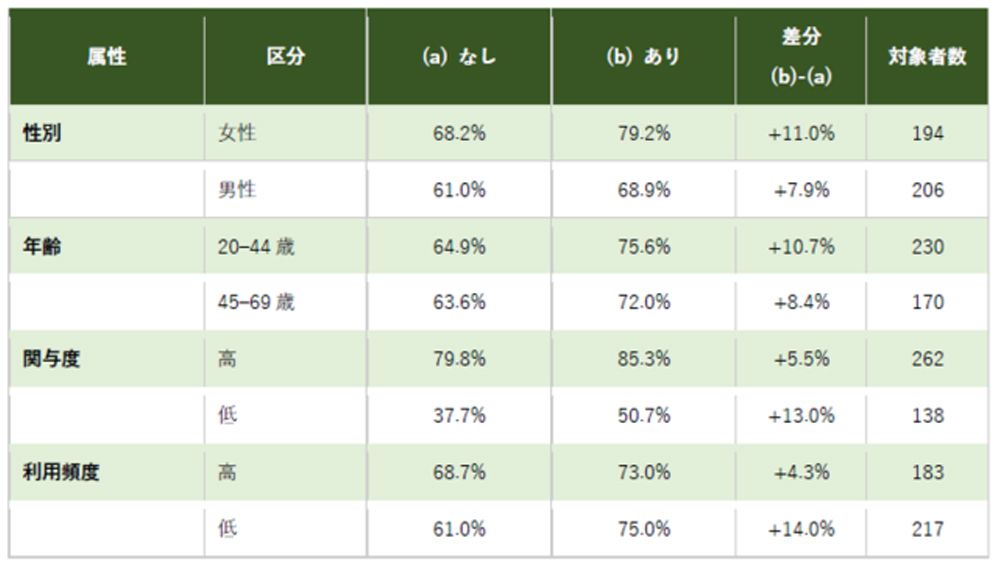Select the 関与度 attribute cell
998x568 pixels.
tap(51, 359)
